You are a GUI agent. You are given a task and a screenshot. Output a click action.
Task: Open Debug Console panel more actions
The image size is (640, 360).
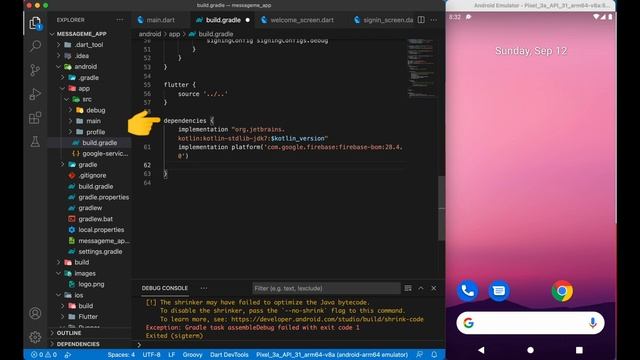[204, 288]
